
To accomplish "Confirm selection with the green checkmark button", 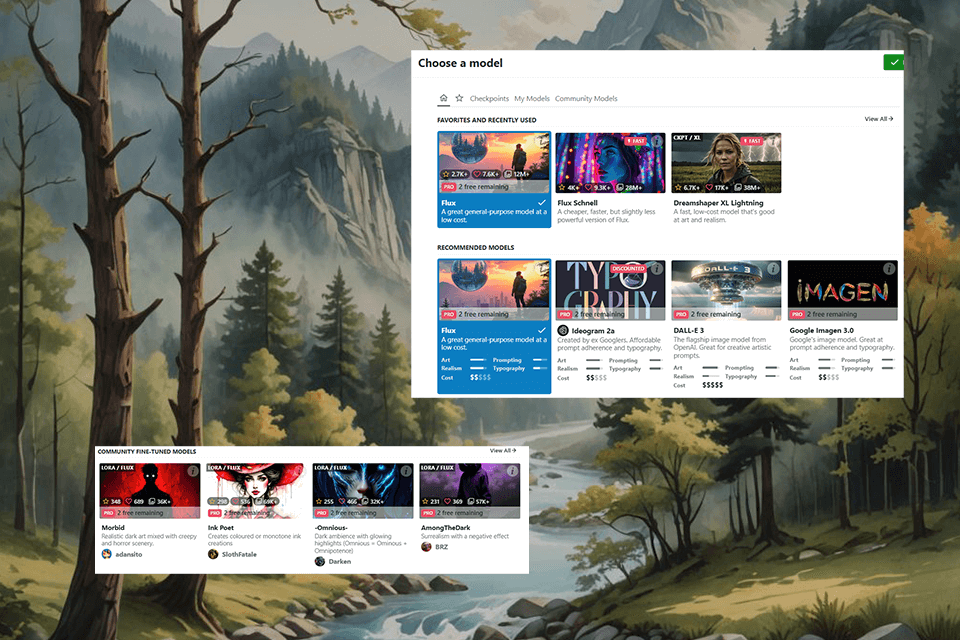I will click(893, 62).
